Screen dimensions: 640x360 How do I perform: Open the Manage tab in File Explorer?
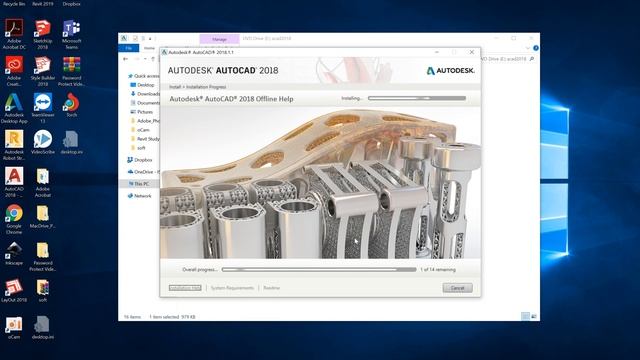click(x=219, y=39)
